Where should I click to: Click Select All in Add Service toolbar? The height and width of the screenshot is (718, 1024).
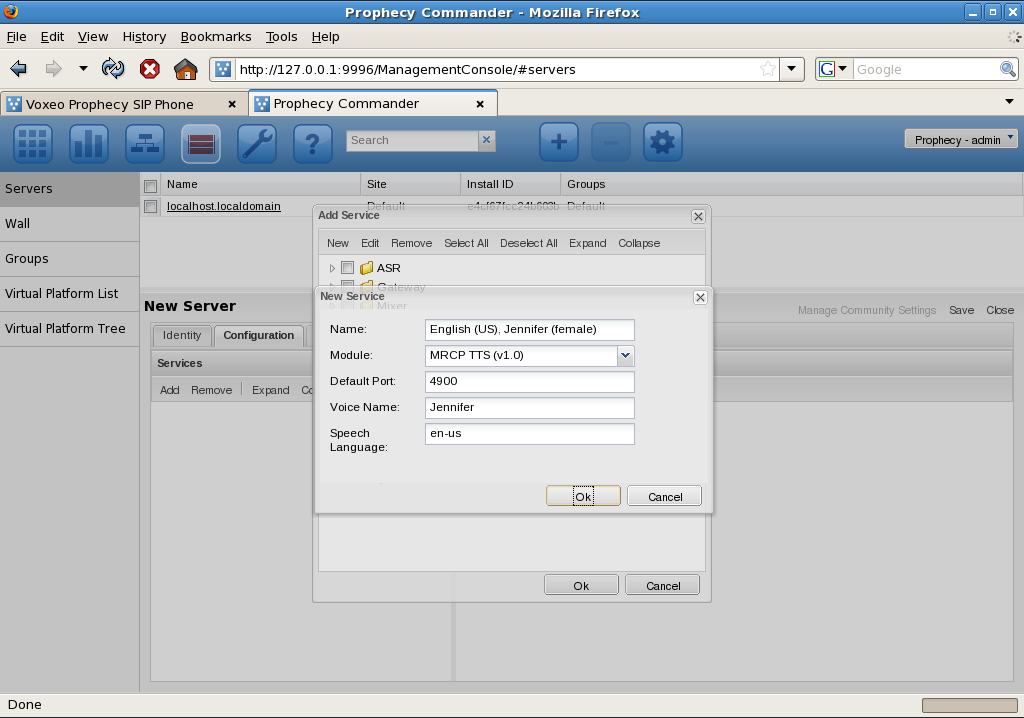466,243
